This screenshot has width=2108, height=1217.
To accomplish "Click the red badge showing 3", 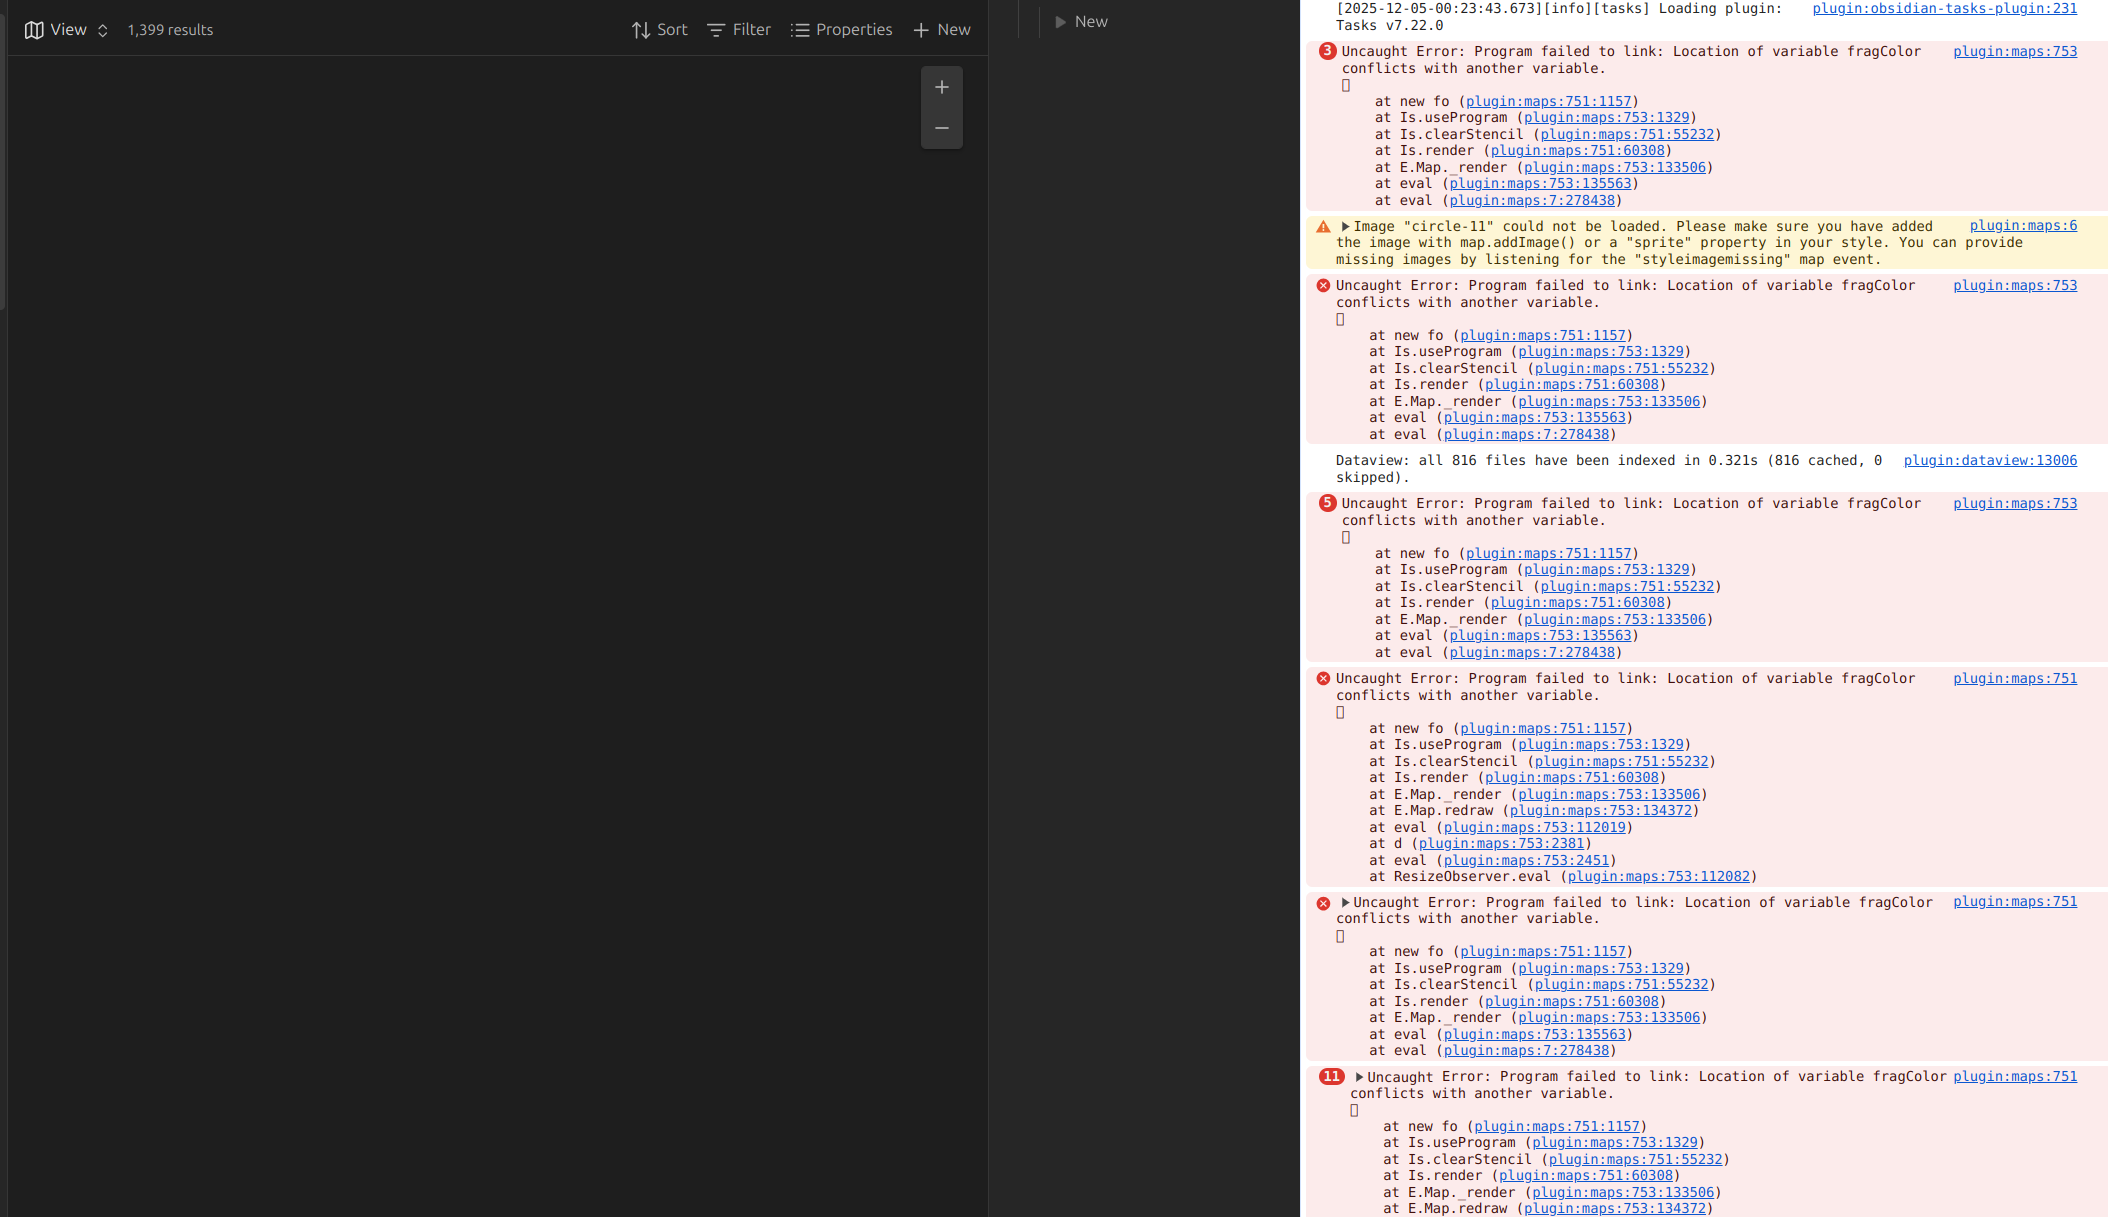I will pyautogui.click(x=1327, y=51).
